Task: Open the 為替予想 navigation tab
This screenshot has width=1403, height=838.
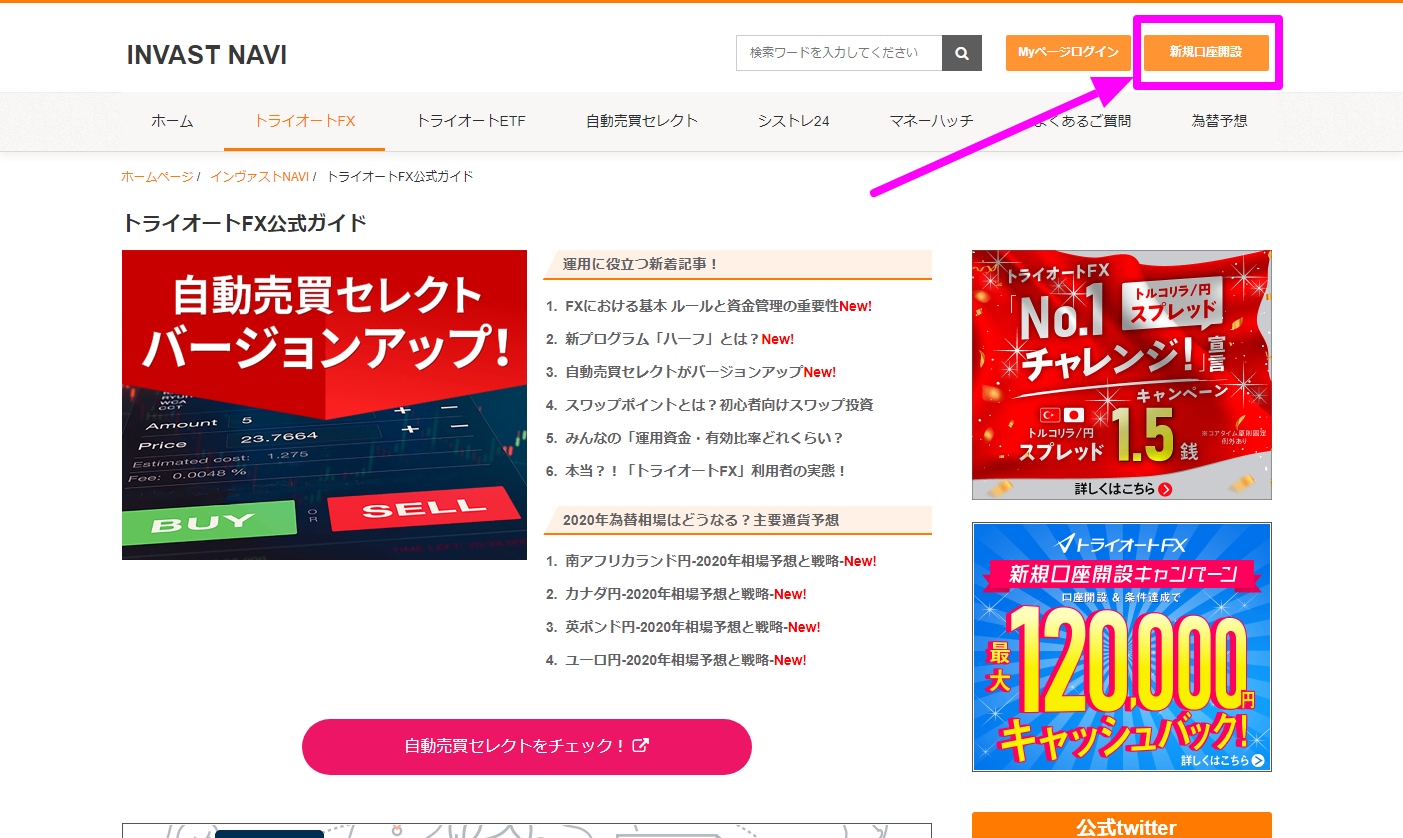Action: (x=1219, y=121)
